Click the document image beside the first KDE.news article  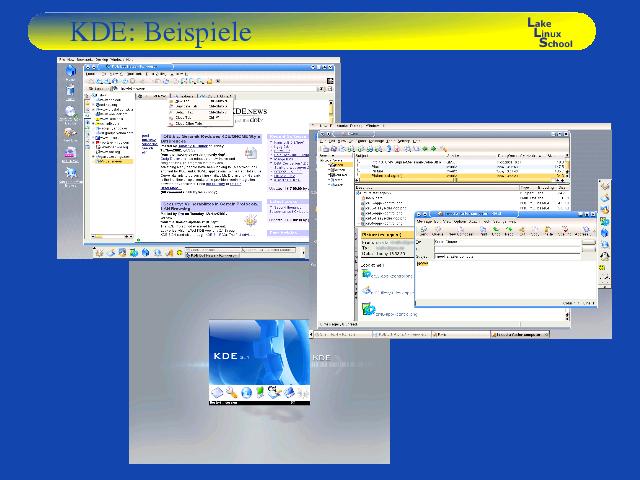coord(250,153)
